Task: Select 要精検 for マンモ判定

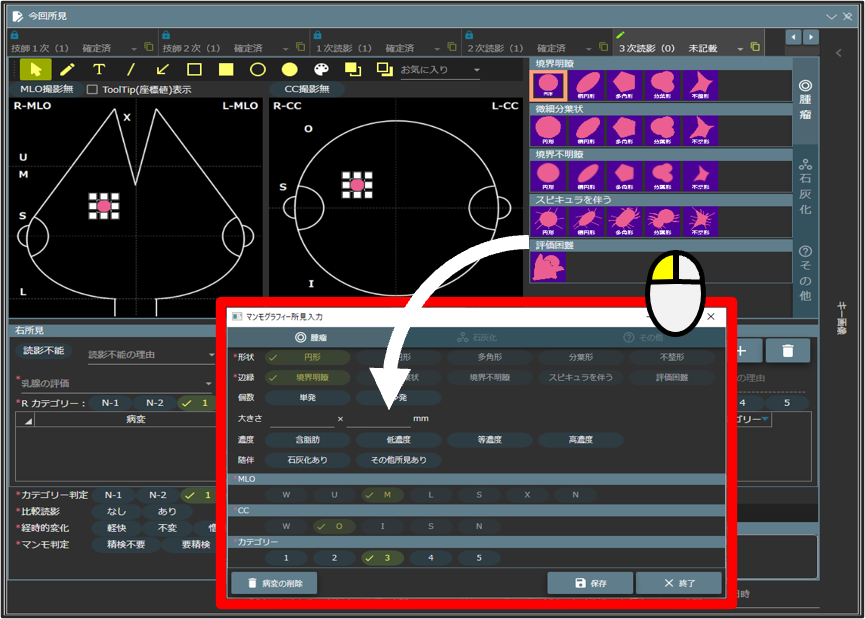Action: 196,545
